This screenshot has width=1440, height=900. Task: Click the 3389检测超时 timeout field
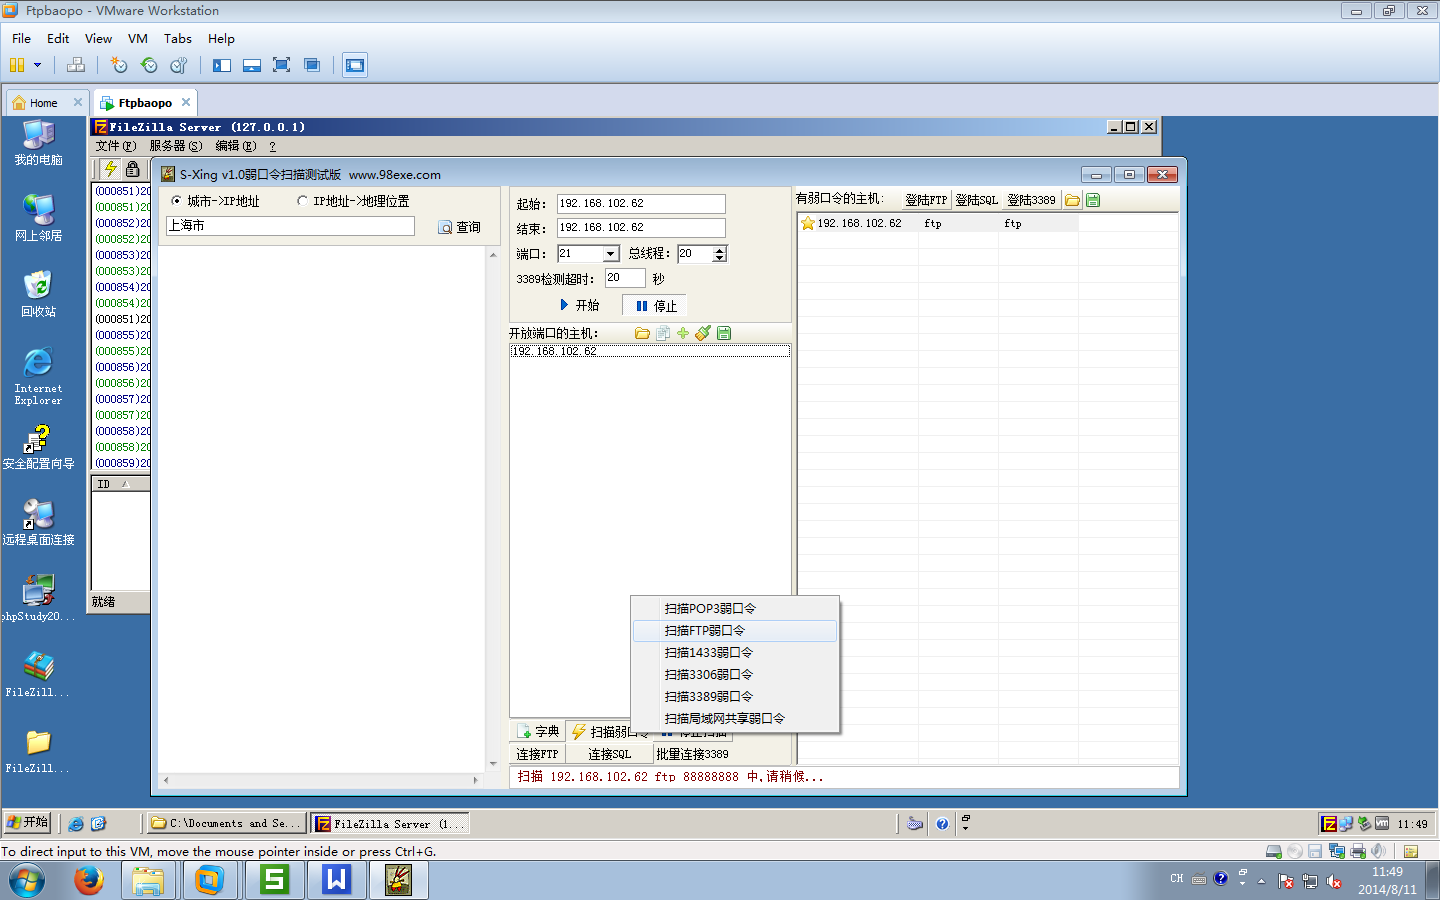[625, 278]
